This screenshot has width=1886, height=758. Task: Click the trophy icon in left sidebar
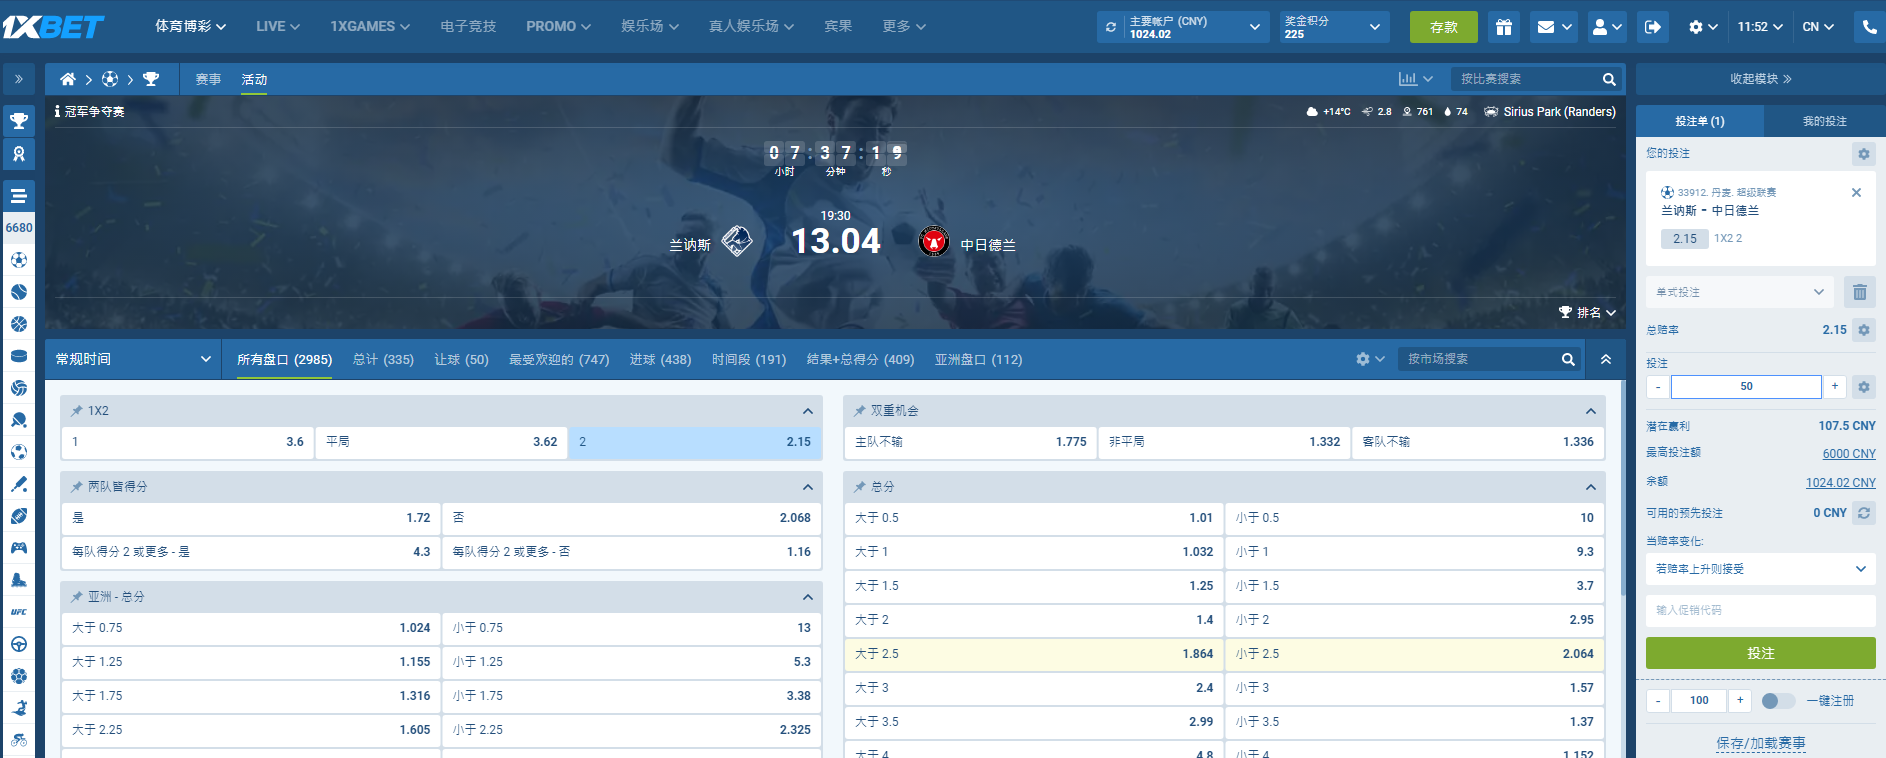pyautogui.click(x=19, y=122)
